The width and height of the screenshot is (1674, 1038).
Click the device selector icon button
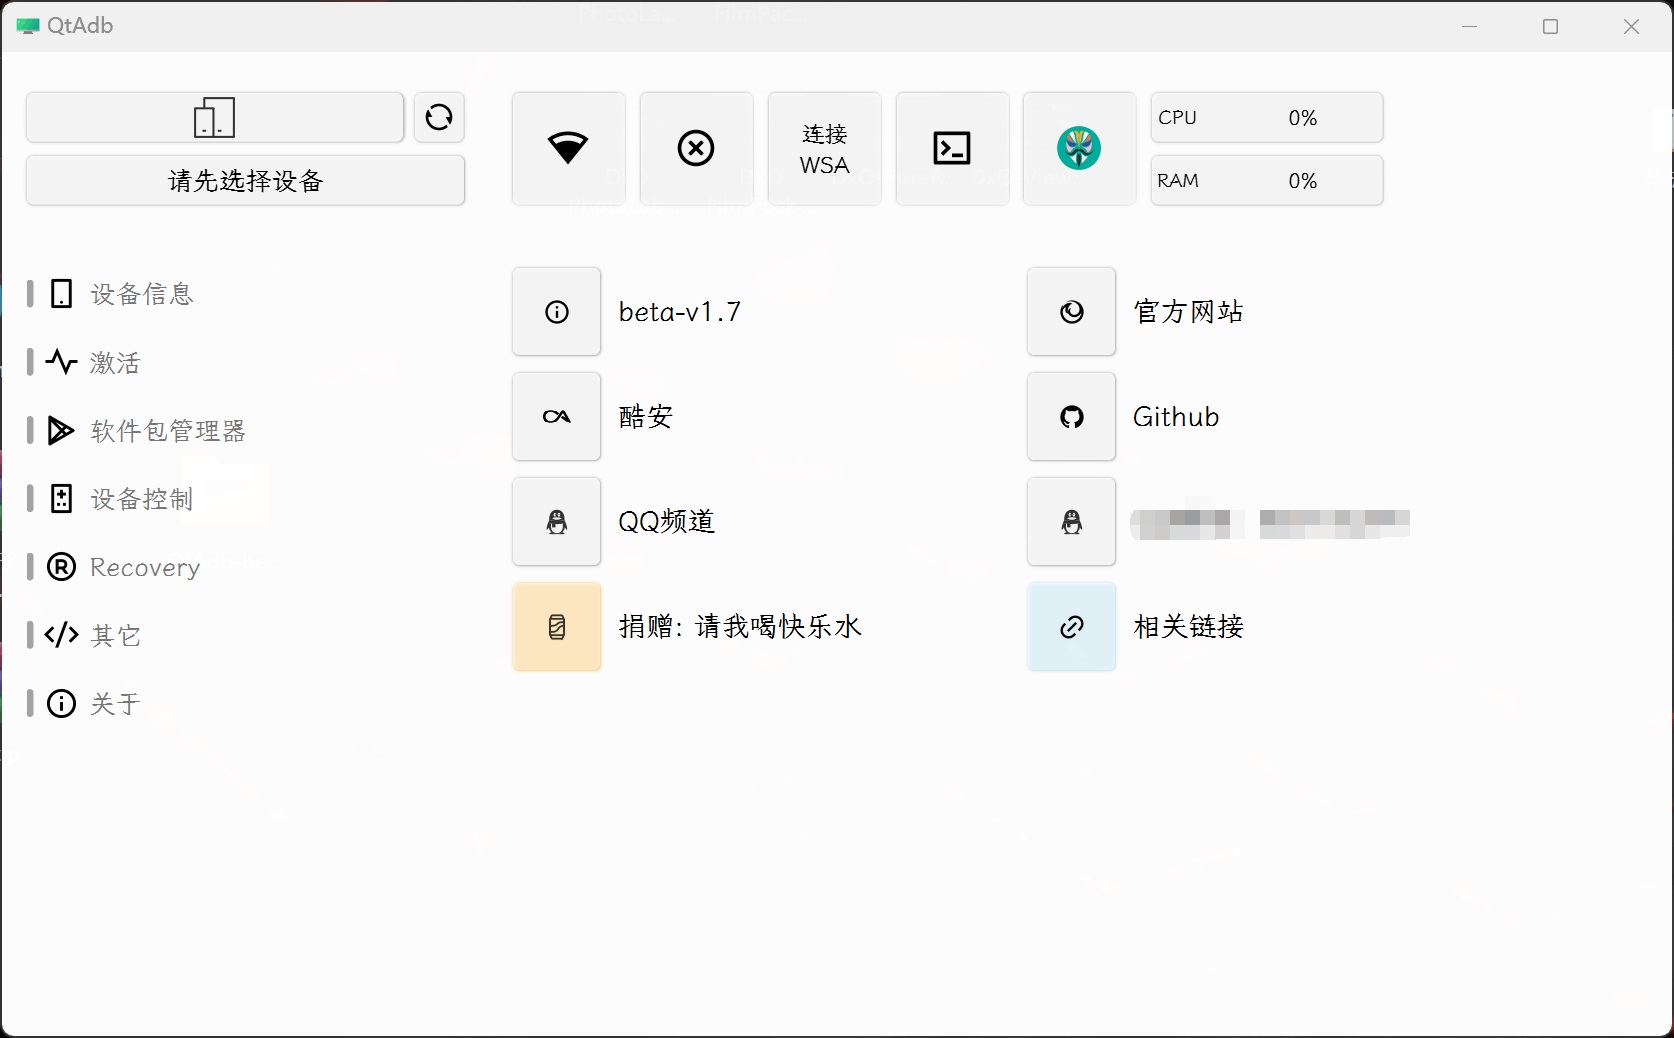215,118
